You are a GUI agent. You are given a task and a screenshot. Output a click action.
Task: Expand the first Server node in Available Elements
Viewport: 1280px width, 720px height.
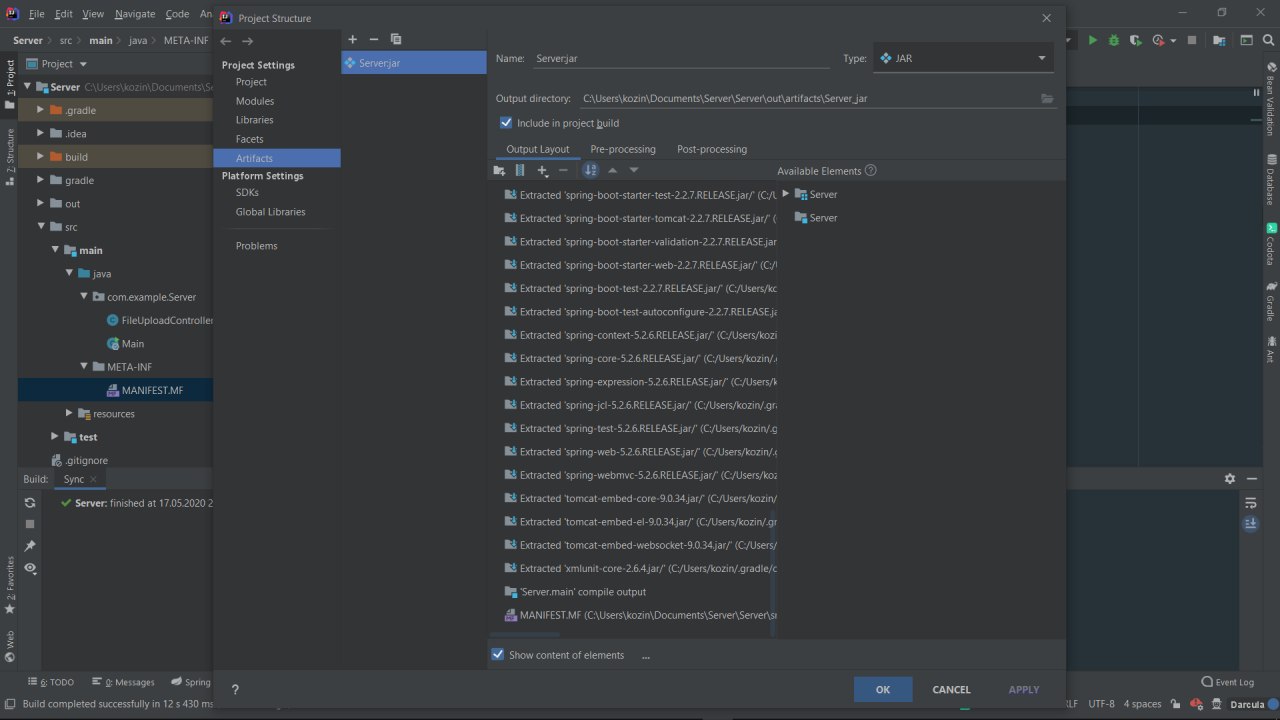click(786, 194)
